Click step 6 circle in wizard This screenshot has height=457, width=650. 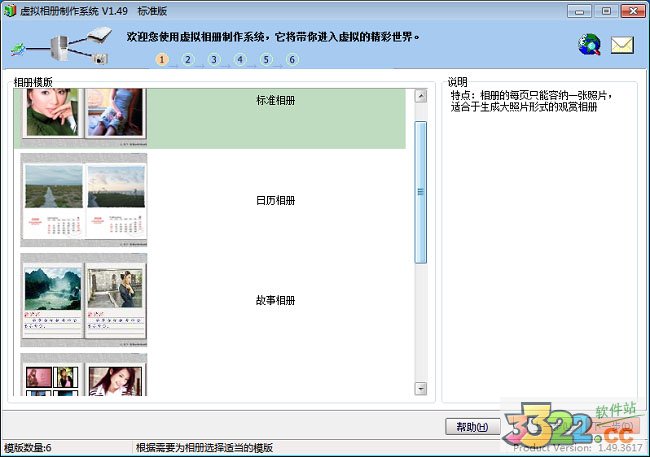coord(292,60)
